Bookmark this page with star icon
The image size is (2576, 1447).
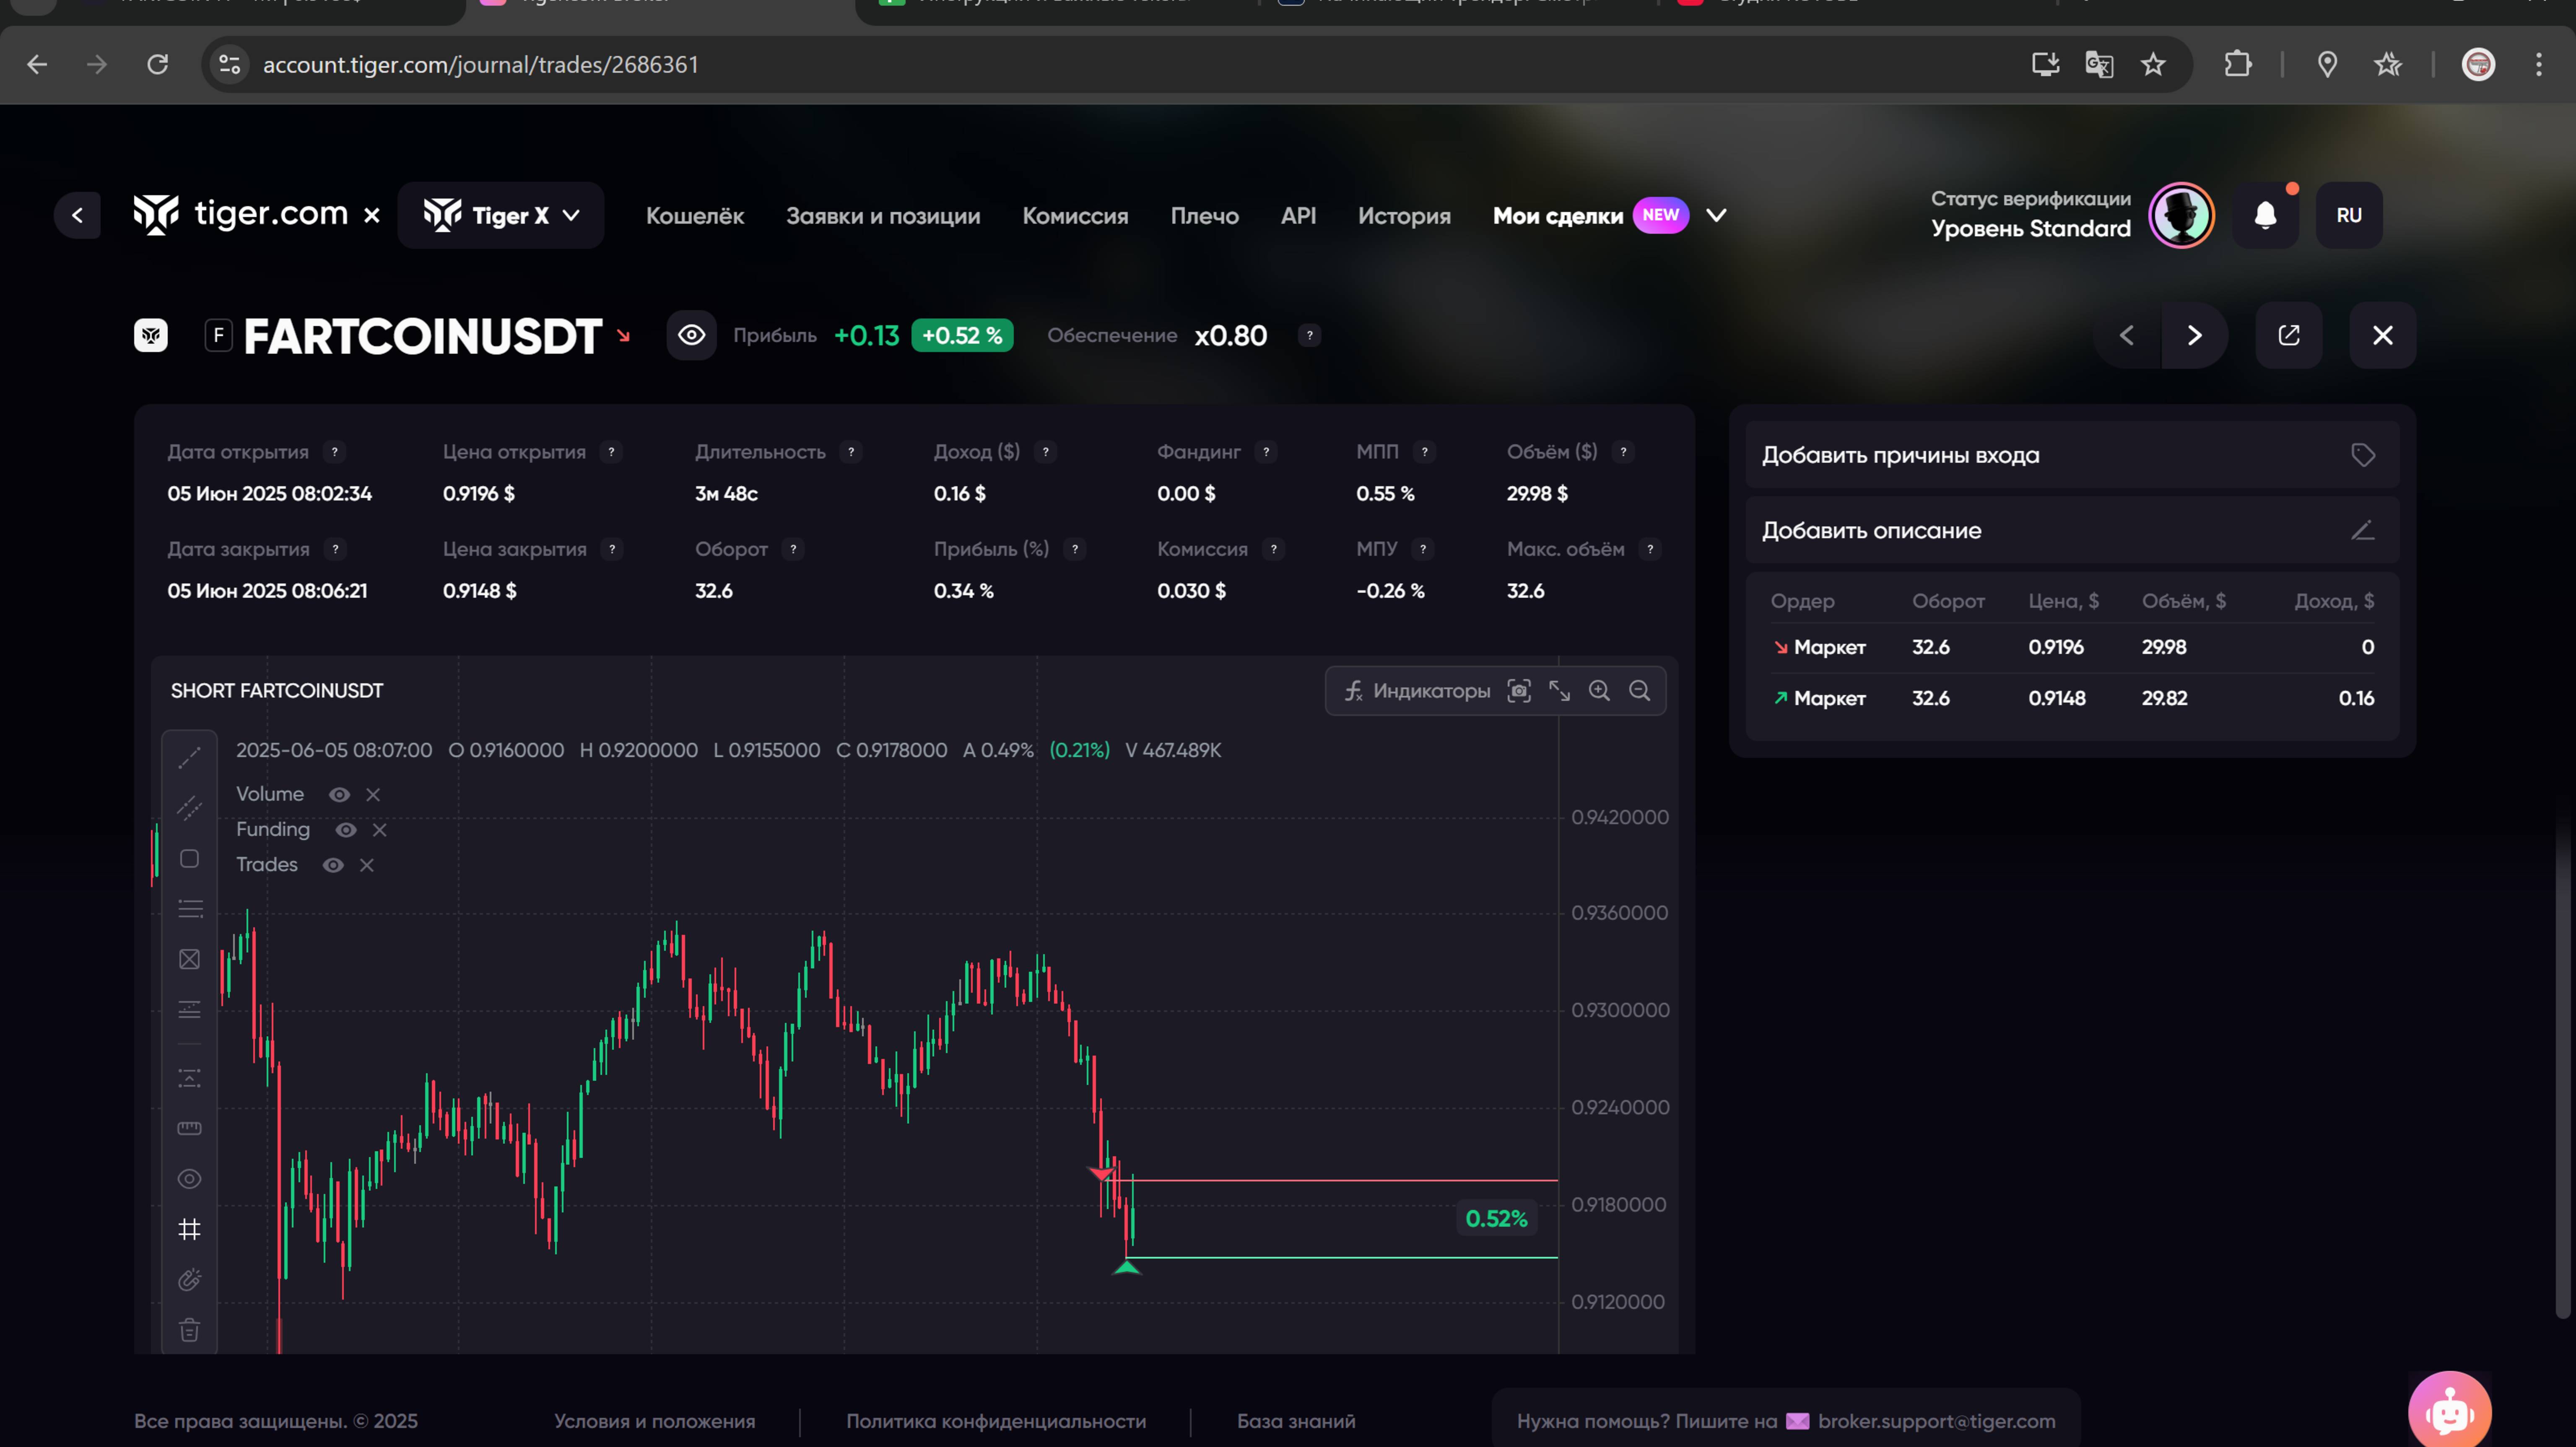[2153, 64]
